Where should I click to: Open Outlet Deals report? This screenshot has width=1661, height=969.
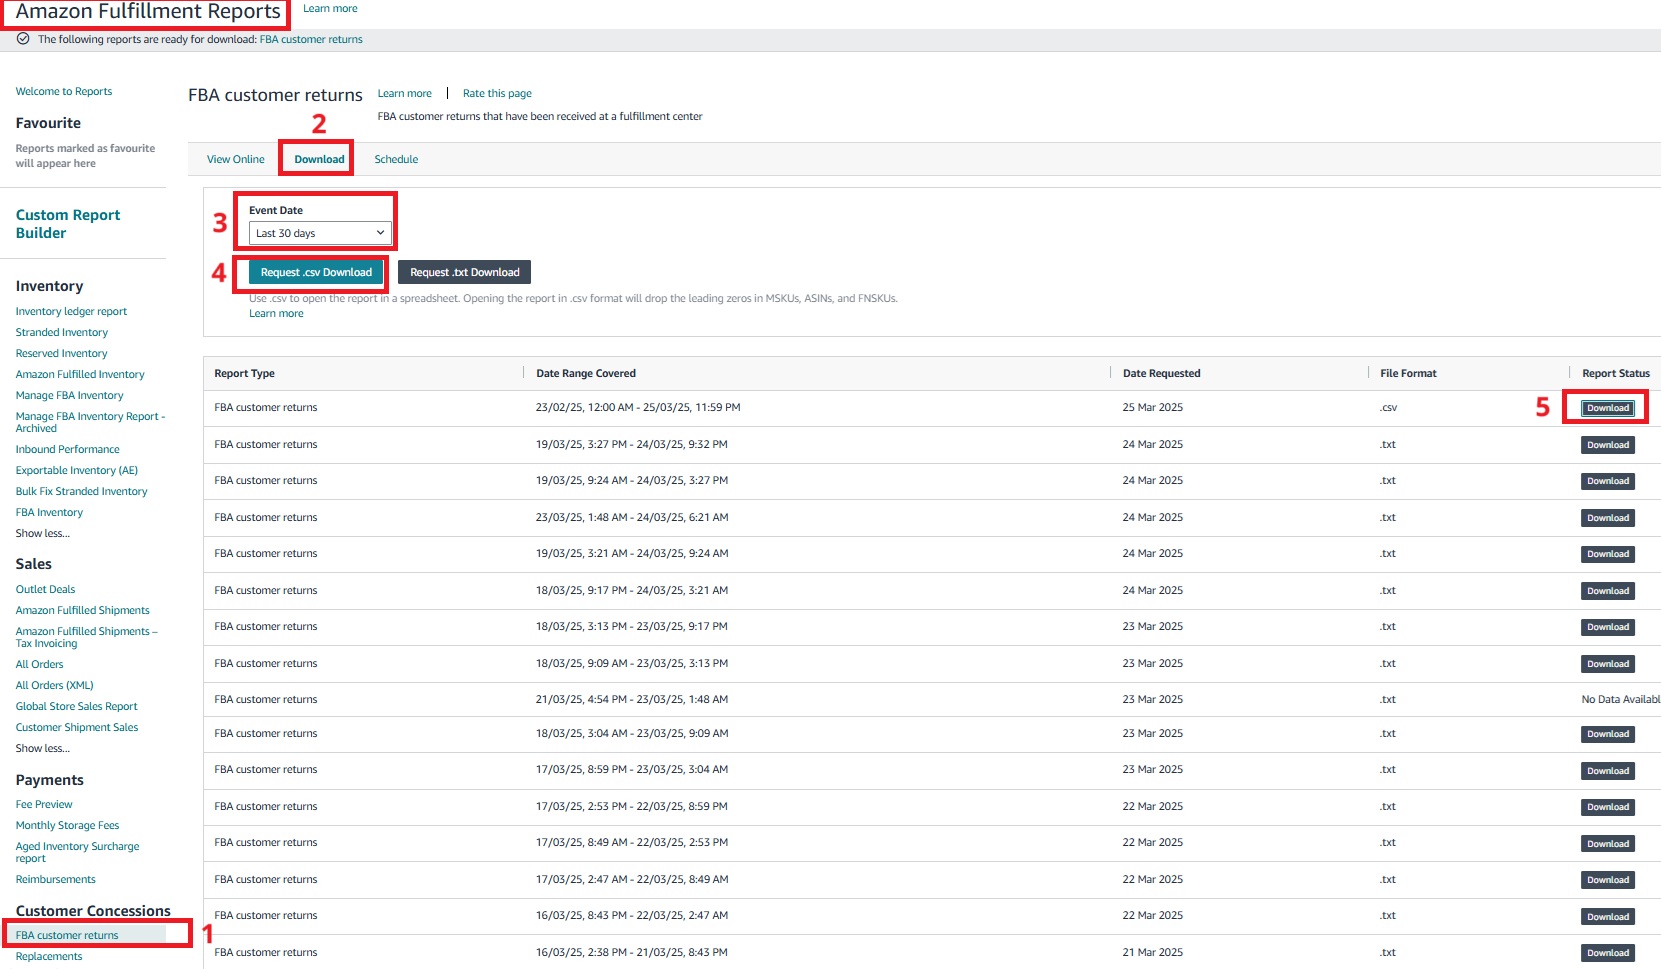[45, 589]
